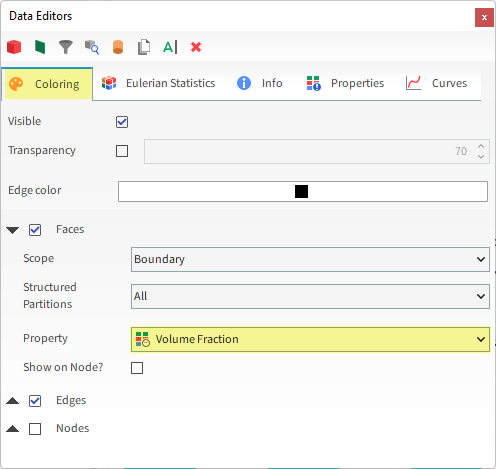
Task: Click the green A rename icon
Action: 170,47
